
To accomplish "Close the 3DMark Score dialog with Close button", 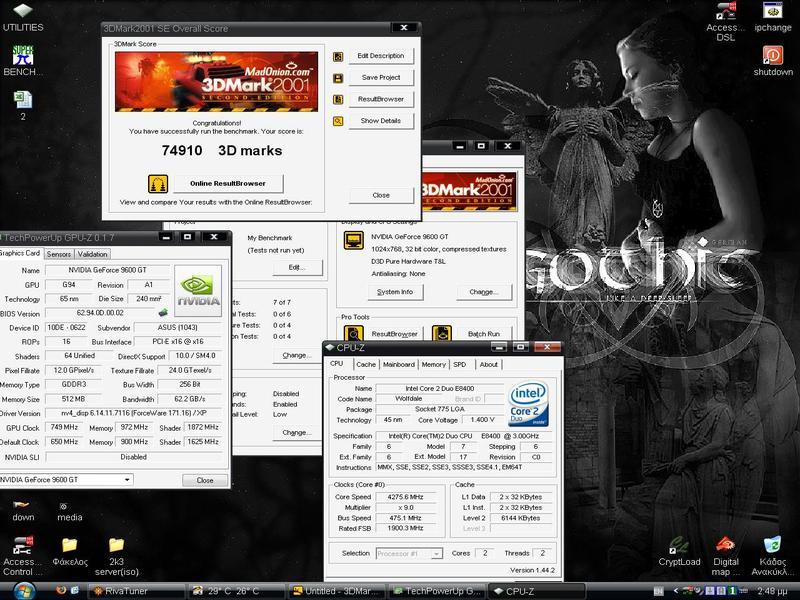I will point(381,195).
